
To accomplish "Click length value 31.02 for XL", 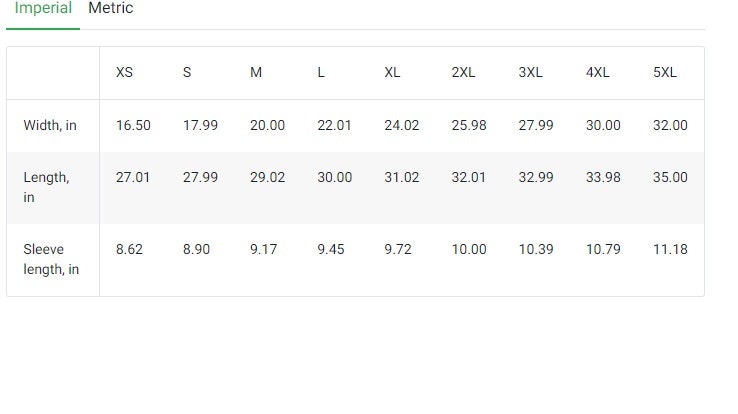I will point(401,177).
